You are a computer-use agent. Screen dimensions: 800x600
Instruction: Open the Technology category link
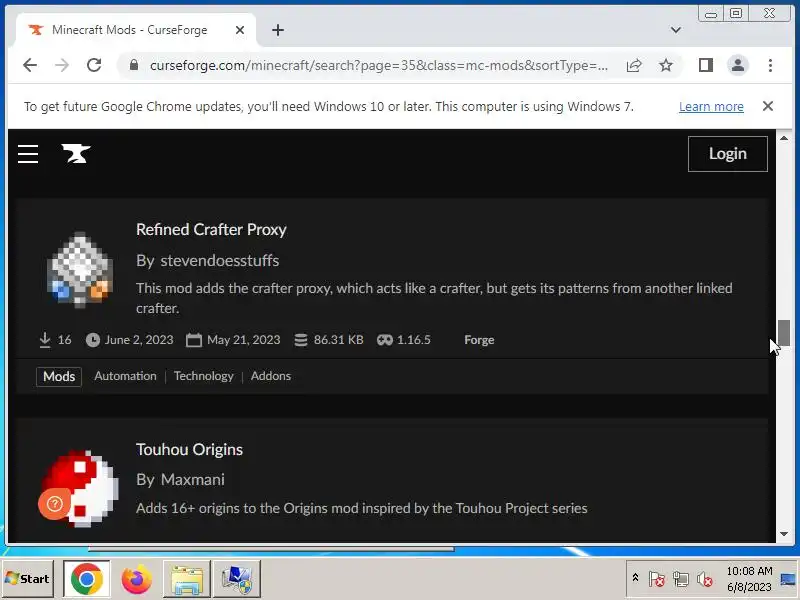[x=204, y=376]
